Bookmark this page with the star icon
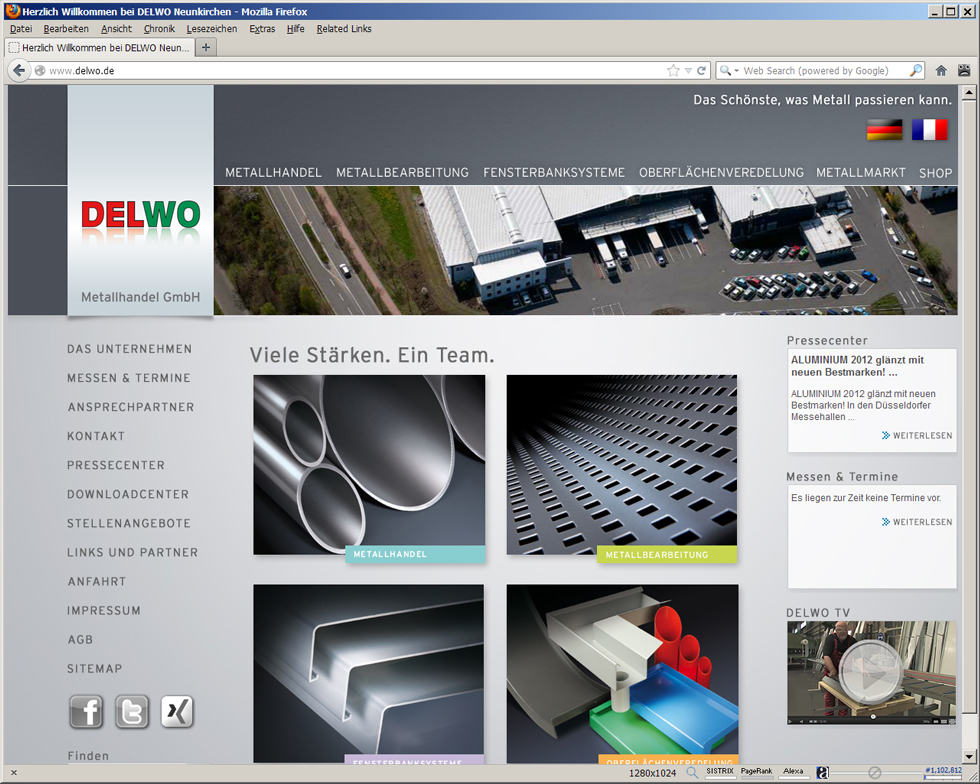This screenshot has width=980, height=784. (x=673, y=71)
